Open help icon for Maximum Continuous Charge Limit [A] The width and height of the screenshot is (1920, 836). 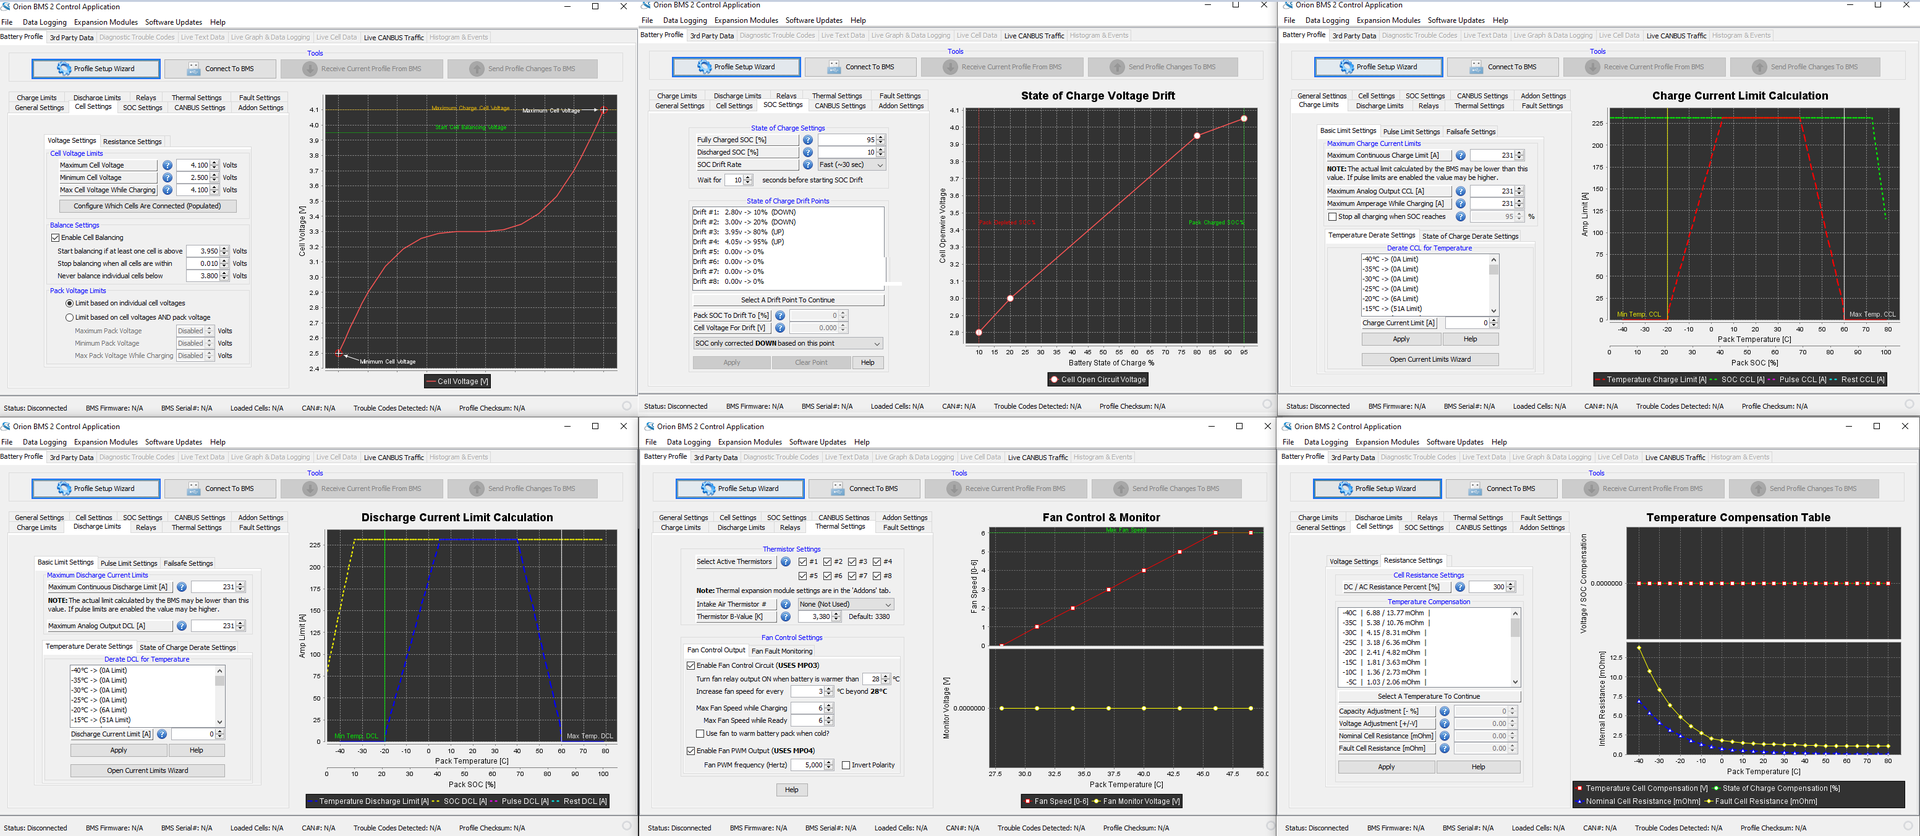(1461, 155)
